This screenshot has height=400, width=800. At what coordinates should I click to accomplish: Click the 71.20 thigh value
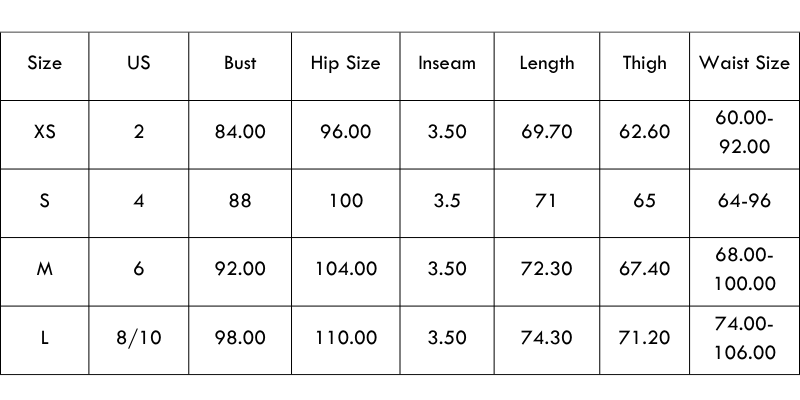coord(644,338)
